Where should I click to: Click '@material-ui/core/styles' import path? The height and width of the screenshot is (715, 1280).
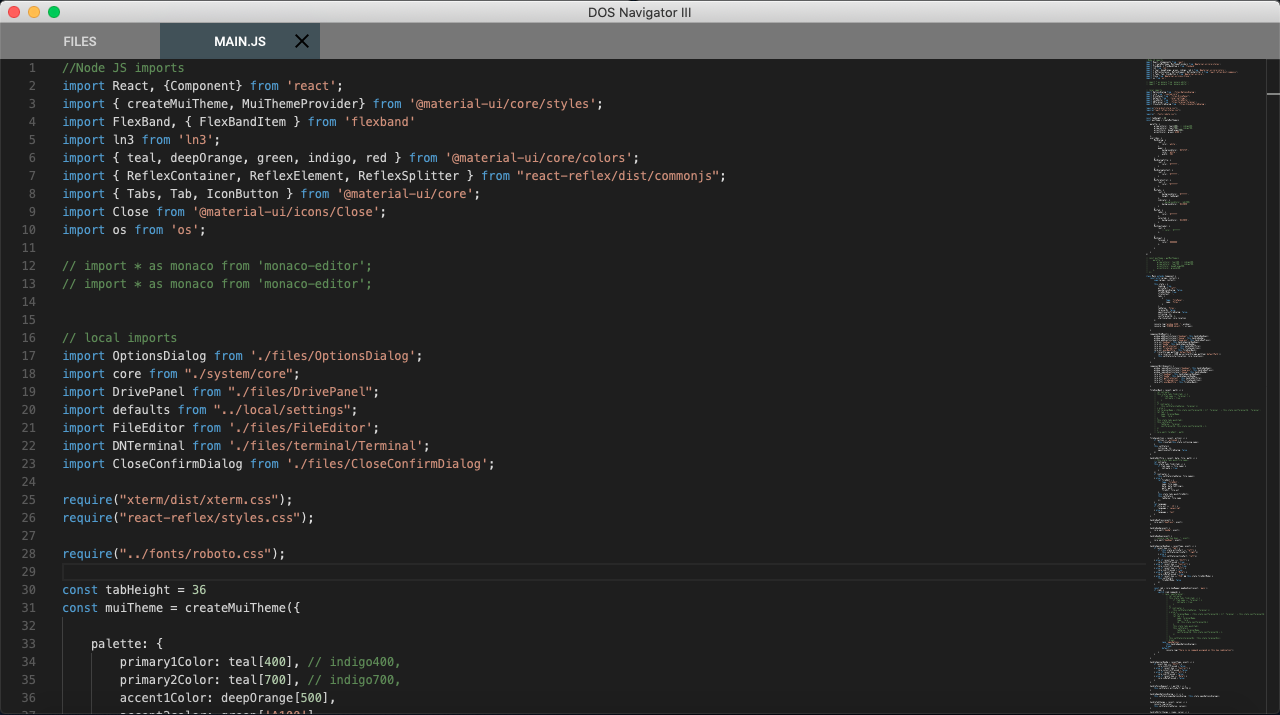(x=503, y=104)
